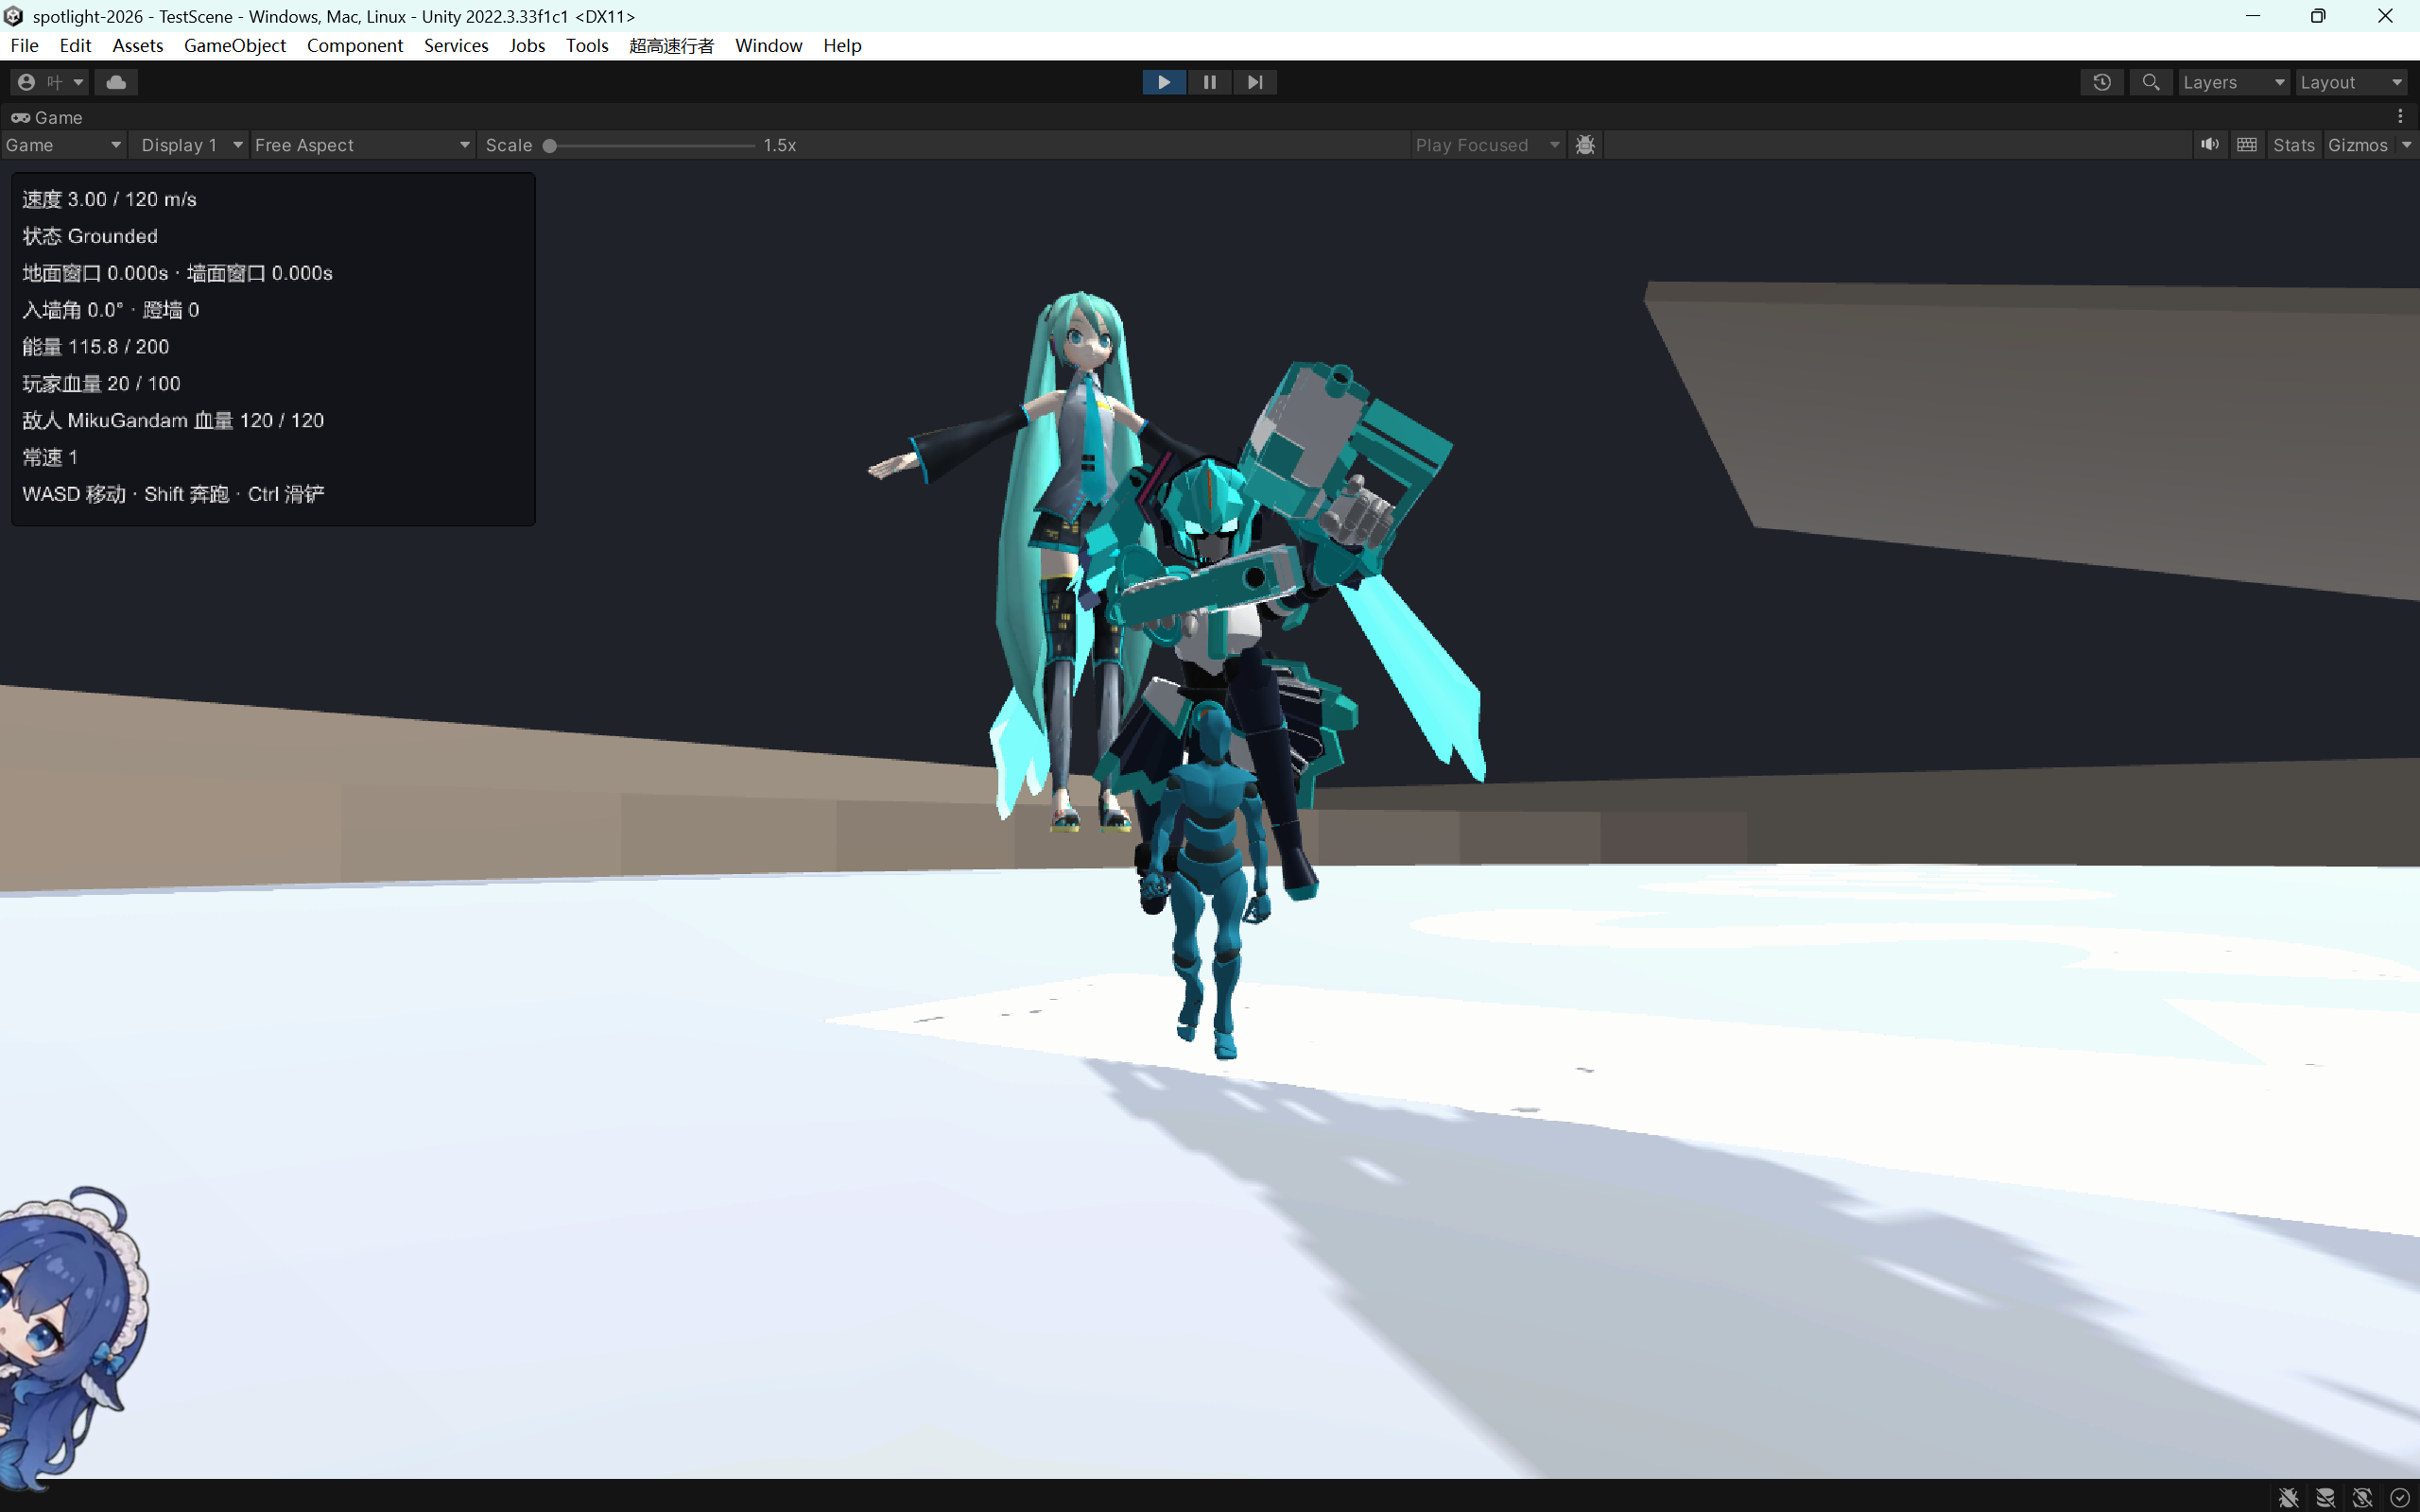Open the Tools menu

click(587, 46)
